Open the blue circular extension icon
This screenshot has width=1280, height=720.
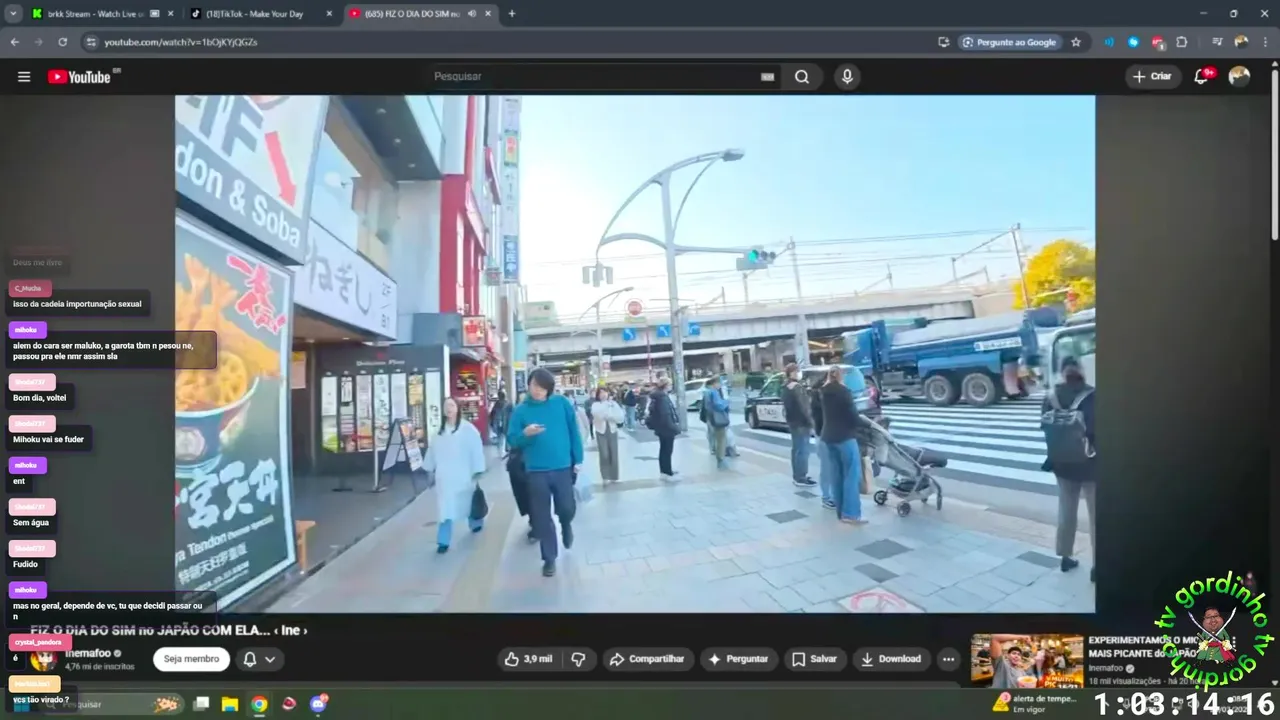pyautogui.click(x=1133, y=42)
